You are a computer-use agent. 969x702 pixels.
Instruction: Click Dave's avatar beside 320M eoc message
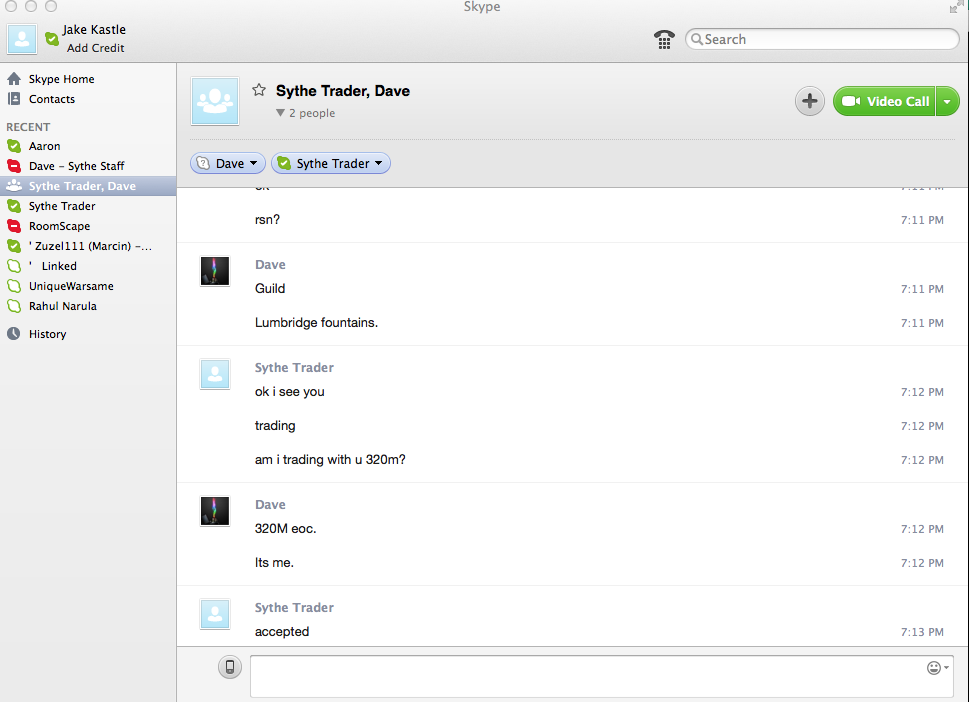[215, 511]
